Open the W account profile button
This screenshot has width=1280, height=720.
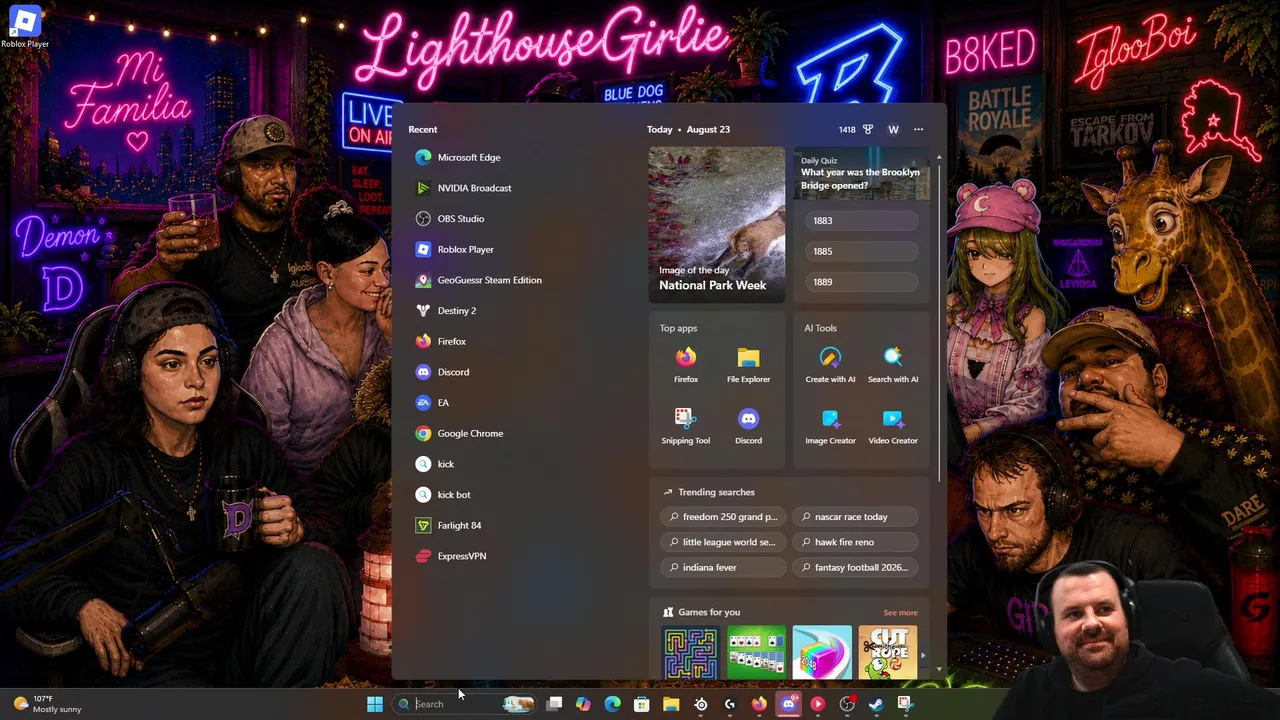(893, 129)
